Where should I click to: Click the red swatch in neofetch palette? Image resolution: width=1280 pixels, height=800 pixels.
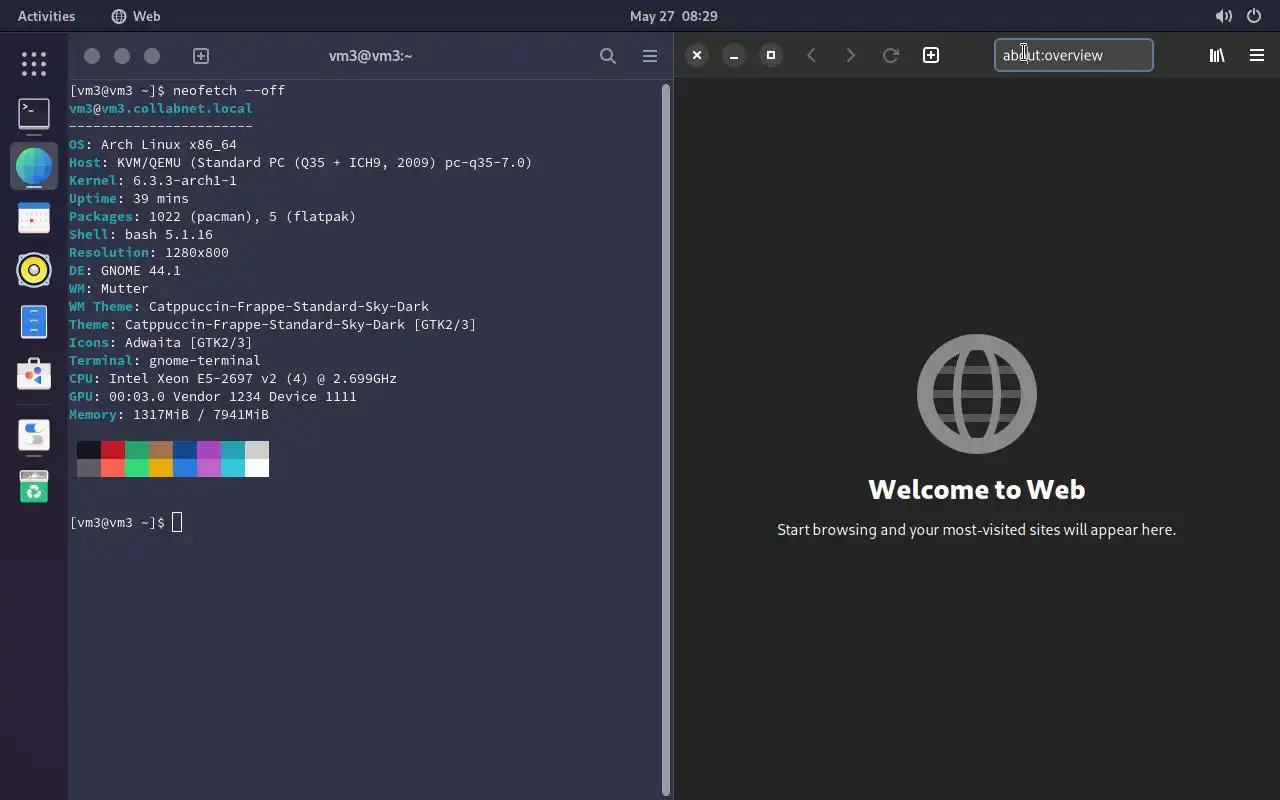(x=113, y=450)
